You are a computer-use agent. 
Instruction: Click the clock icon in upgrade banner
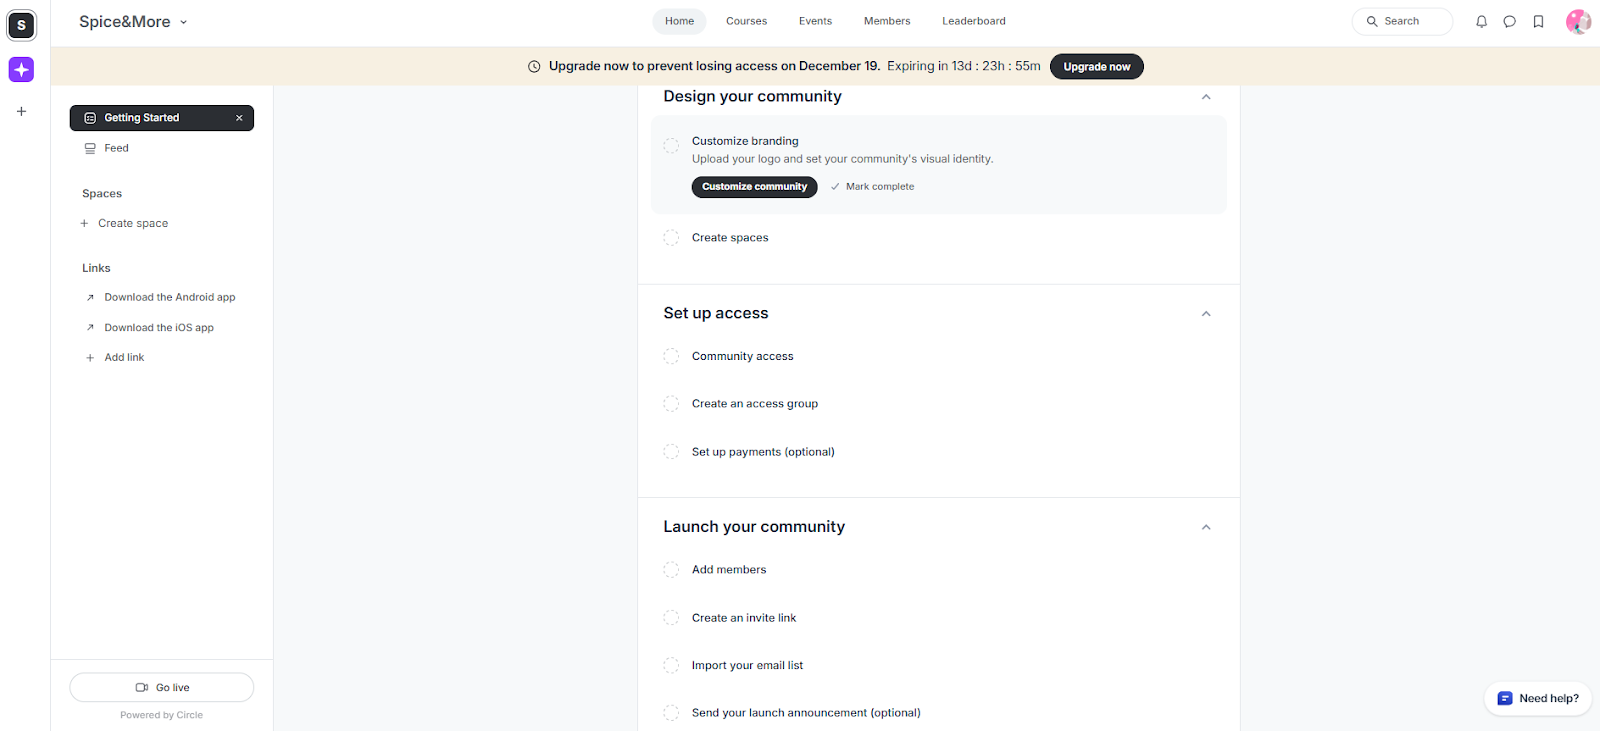click(534, 67)
